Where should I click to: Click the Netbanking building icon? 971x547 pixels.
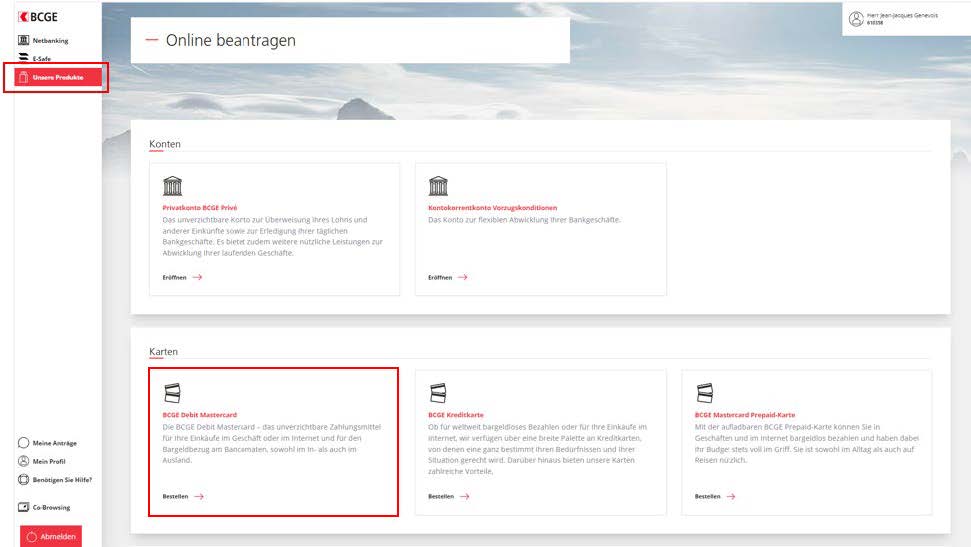point(24,40)
